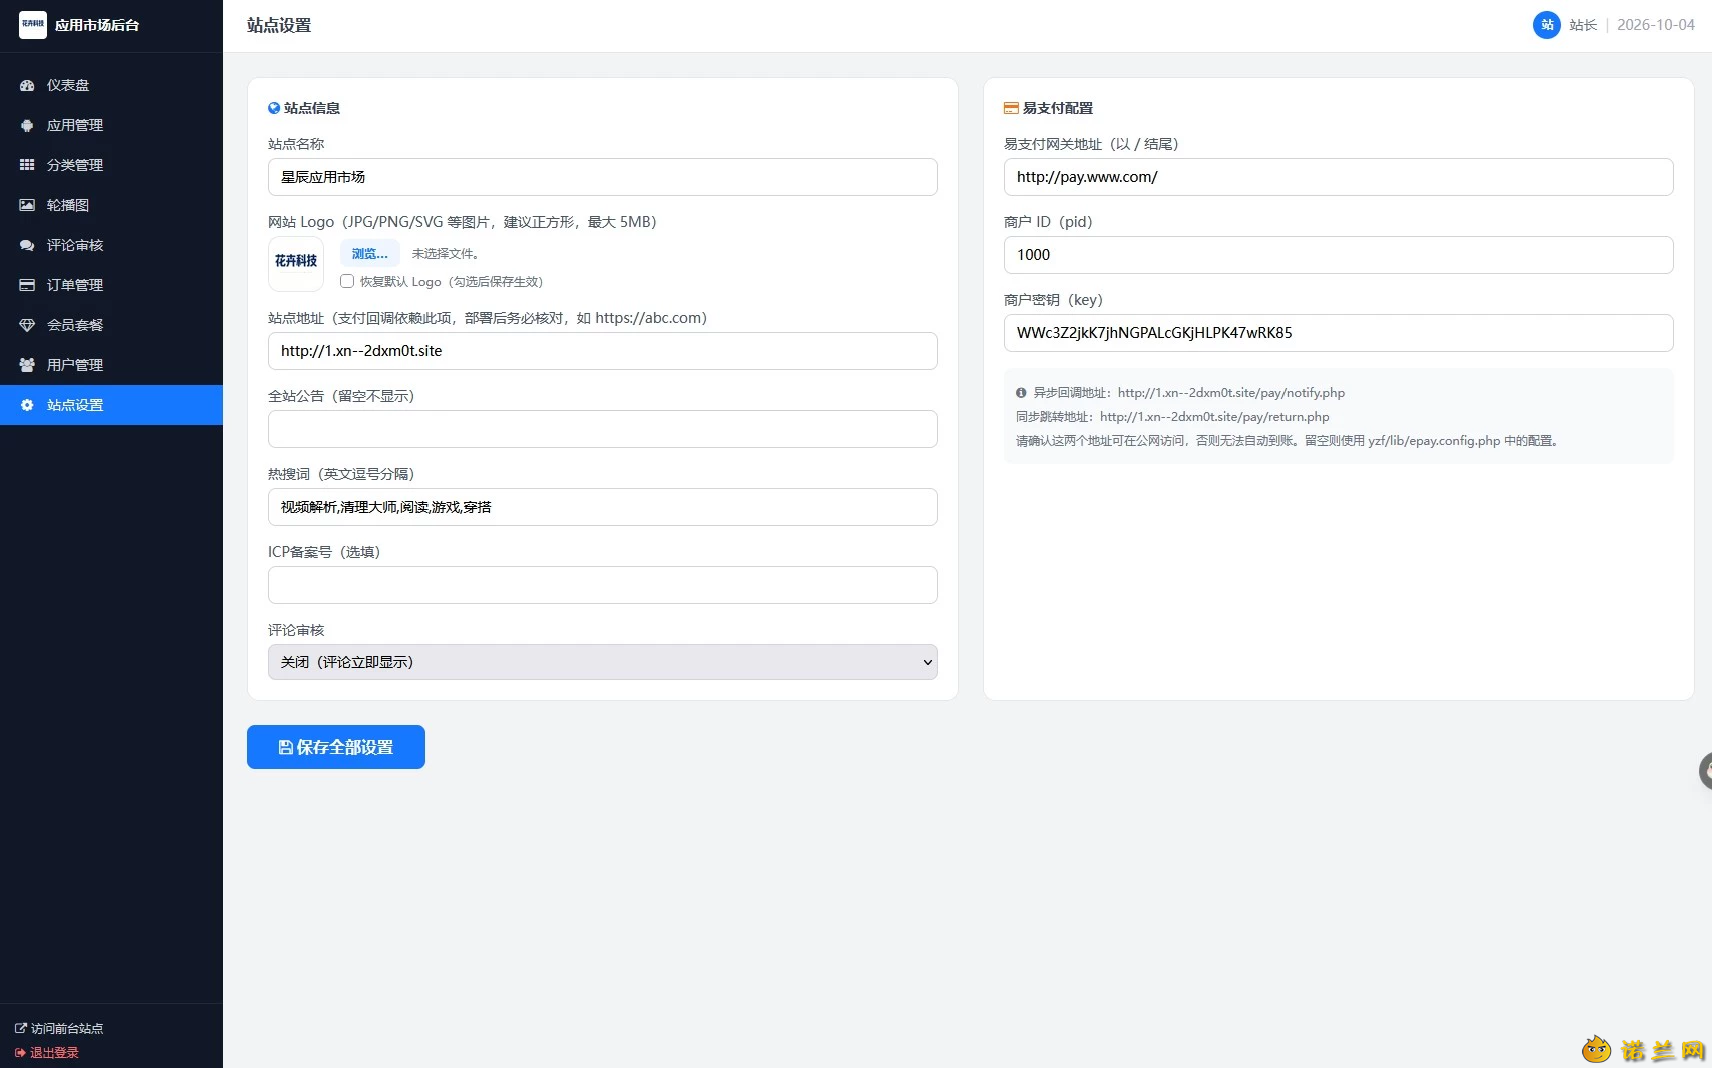Click the chat bubbles icon beside 评论审核
Viewport: 1712px width, 1068px height.
(27, 245)
